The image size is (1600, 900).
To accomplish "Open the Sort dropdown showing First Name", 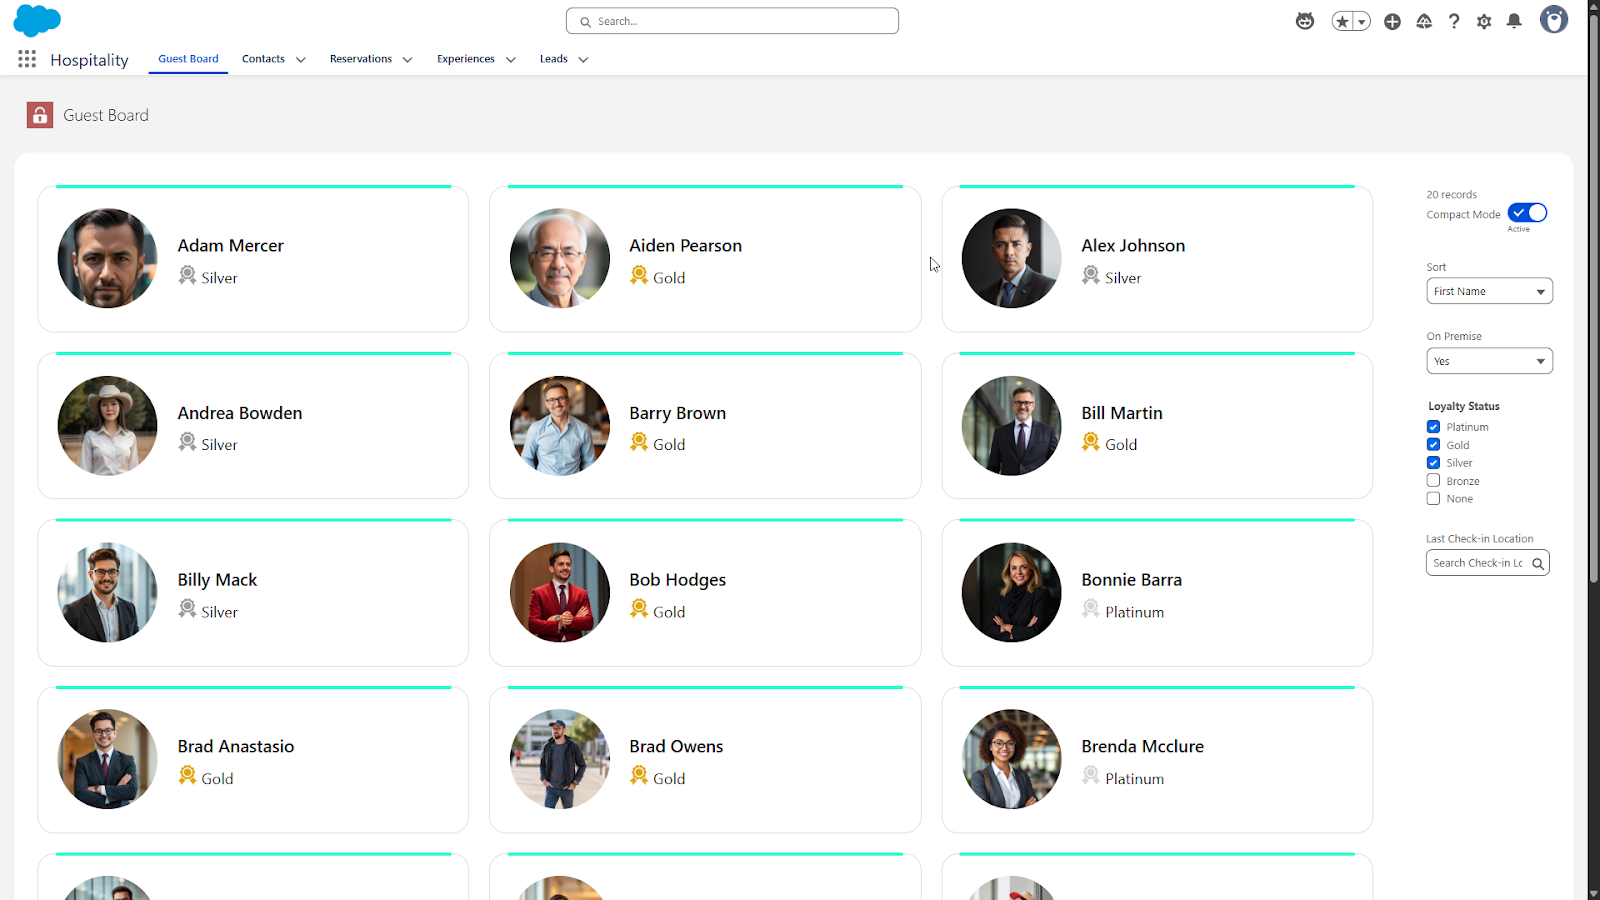I will click(1489, 292).
